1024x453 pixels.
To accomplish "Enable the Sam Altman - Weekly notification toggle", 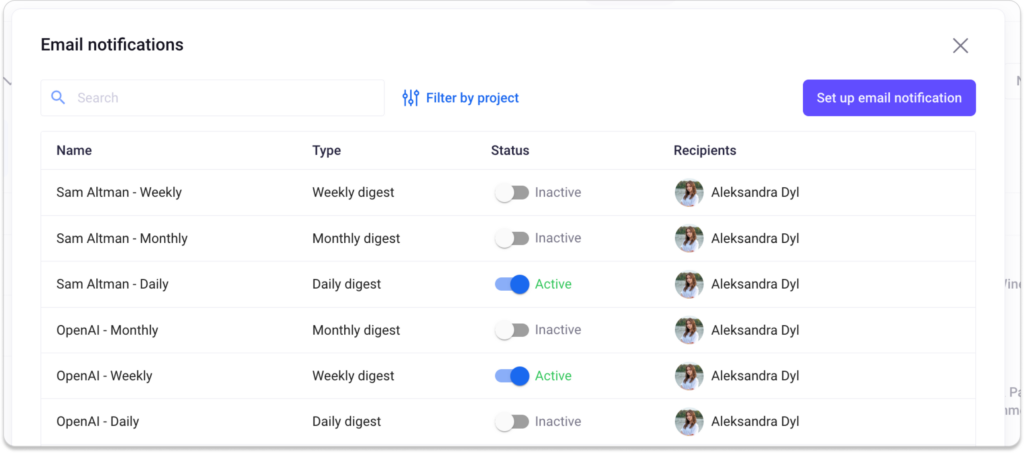I will [x=512, y=193].
